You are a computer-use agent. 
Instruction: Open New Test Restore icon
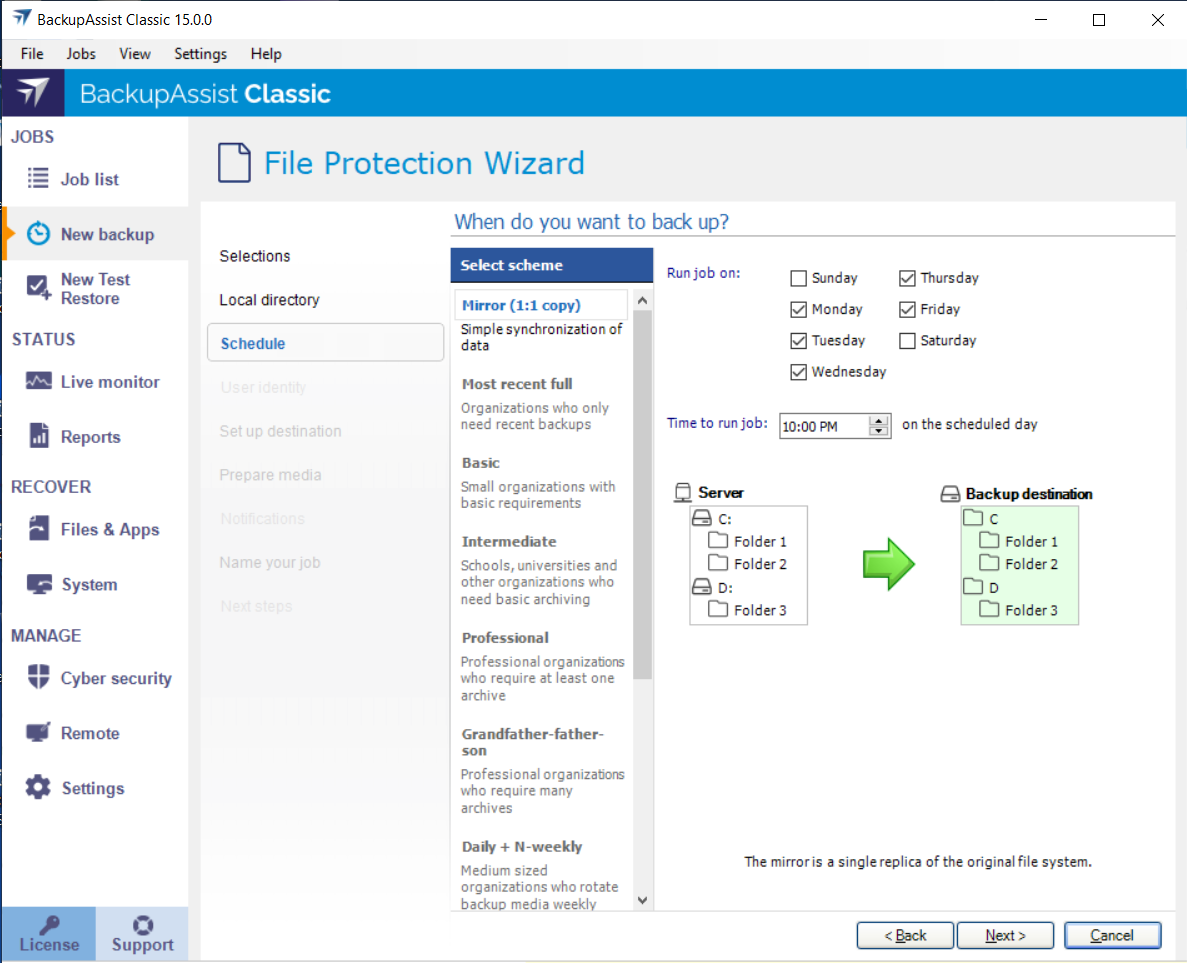[x=38, y=288]
